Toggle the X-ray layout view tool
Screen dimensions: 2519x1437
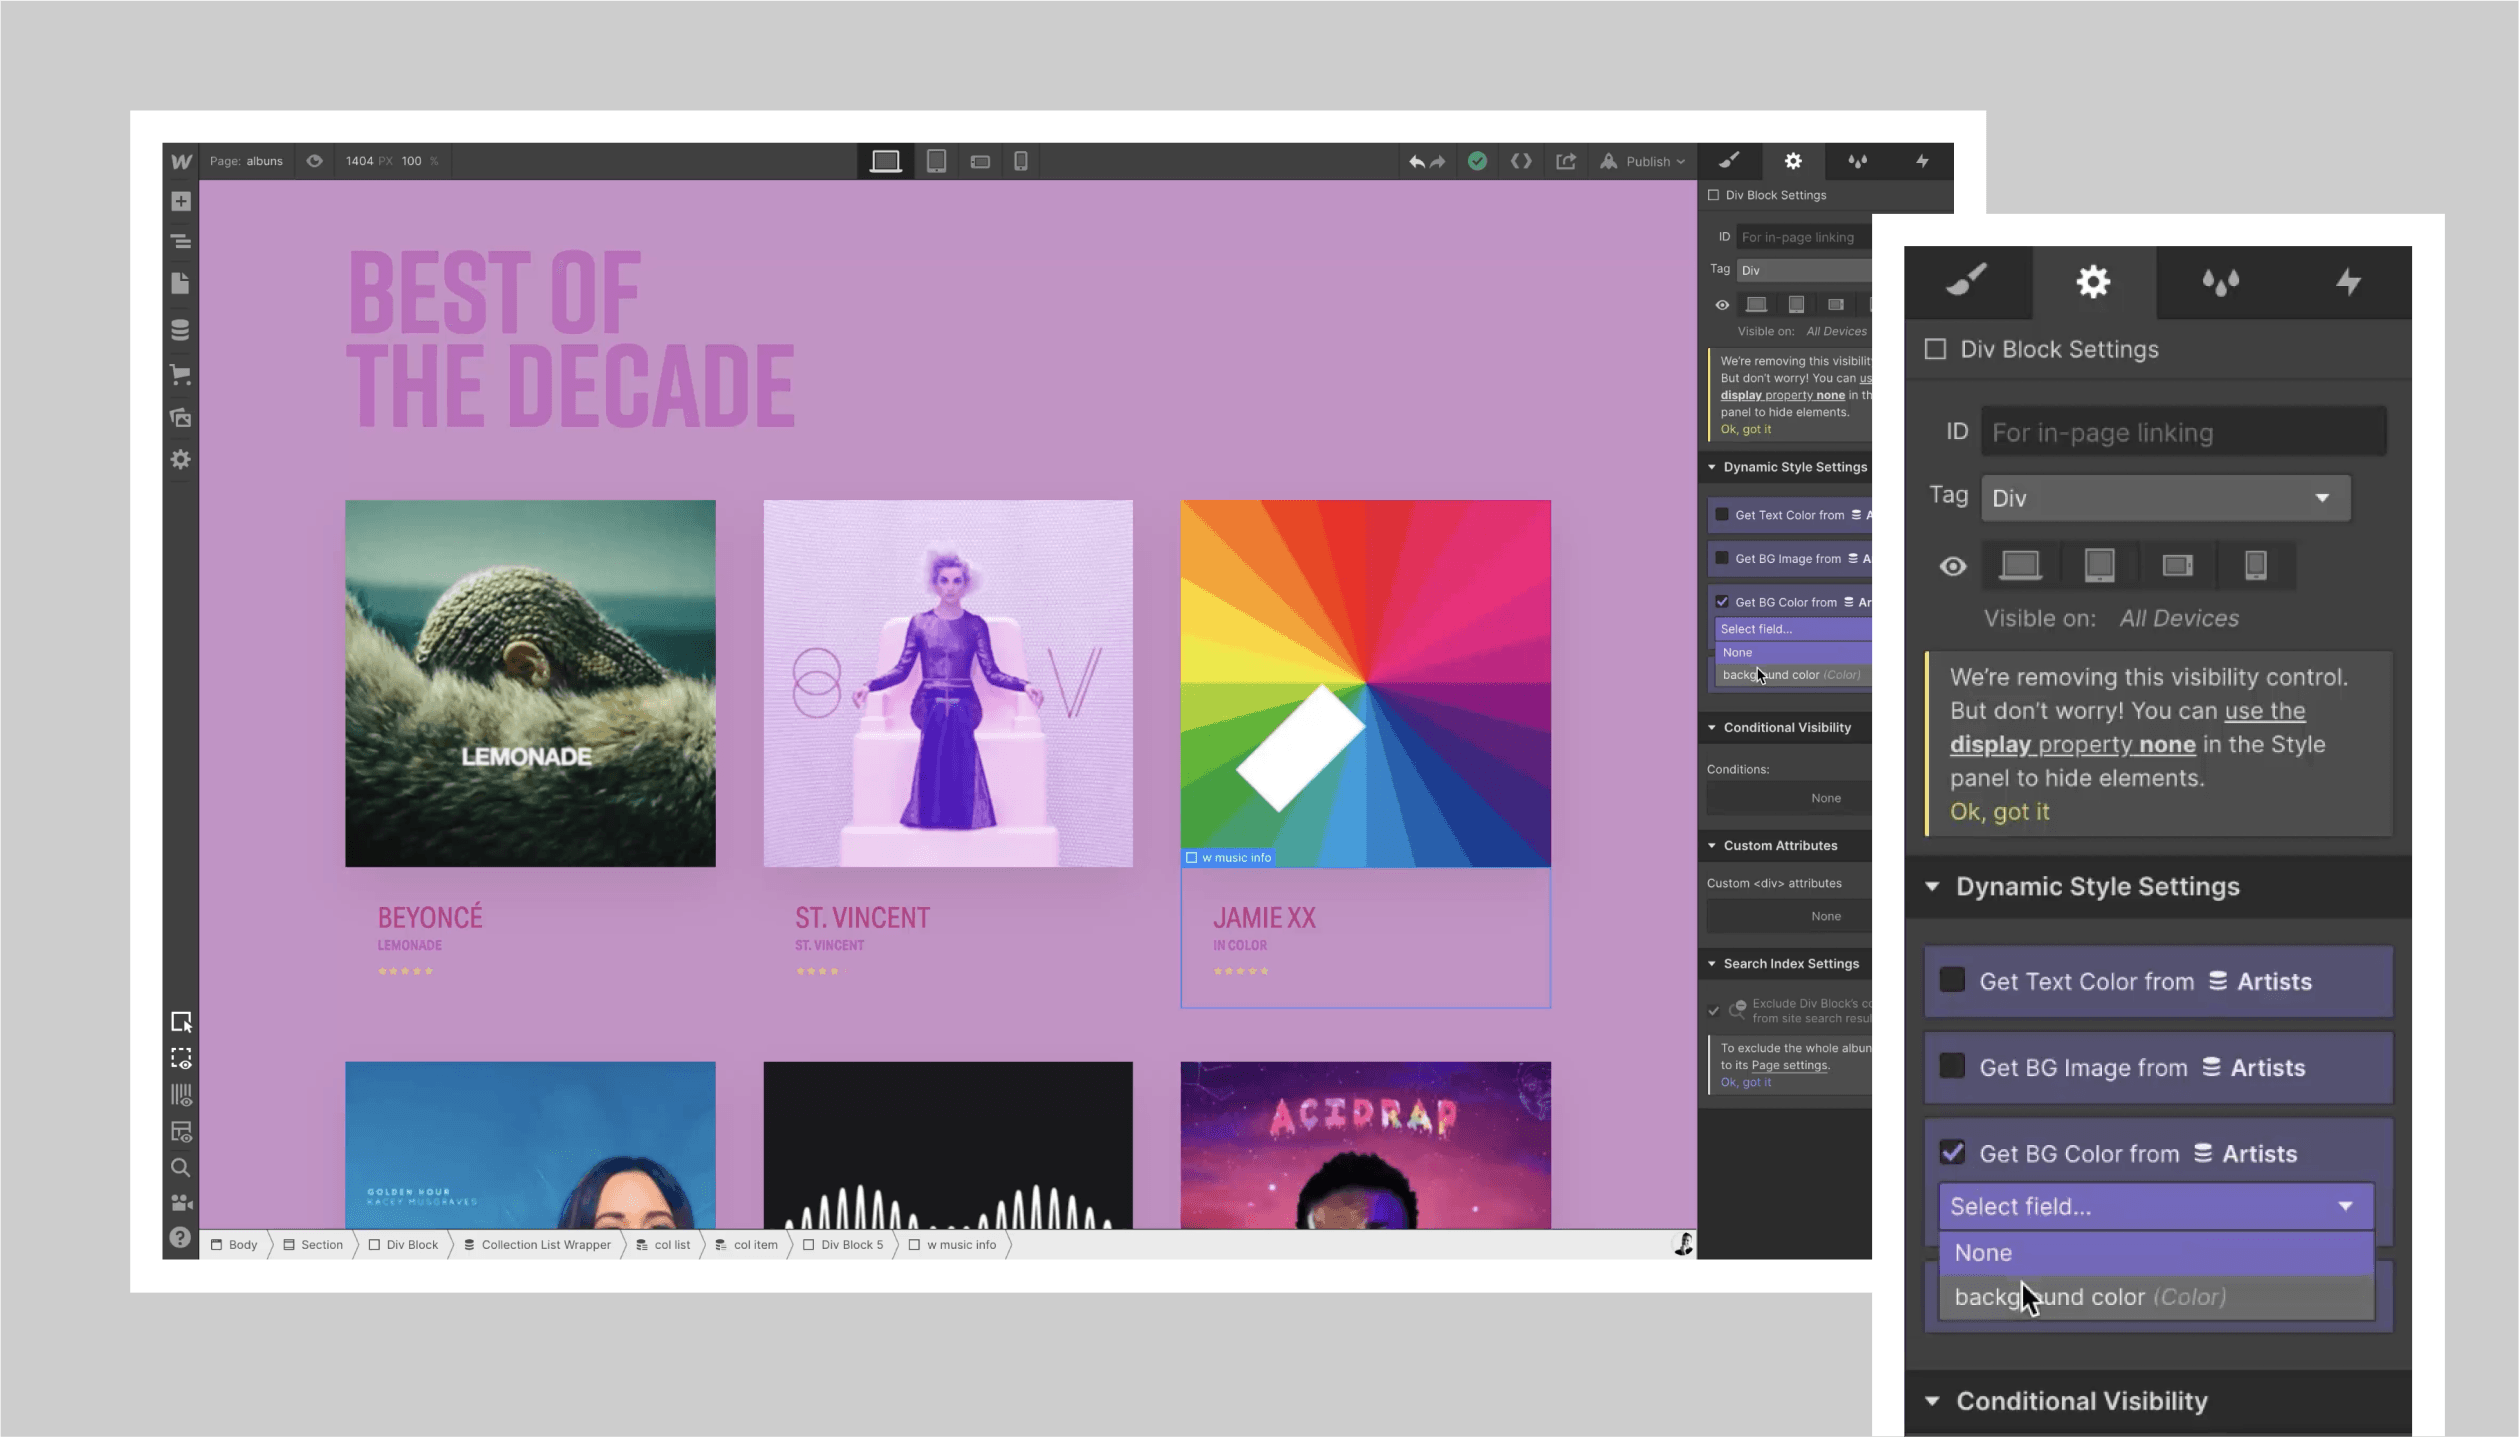tap(181, 1131)
